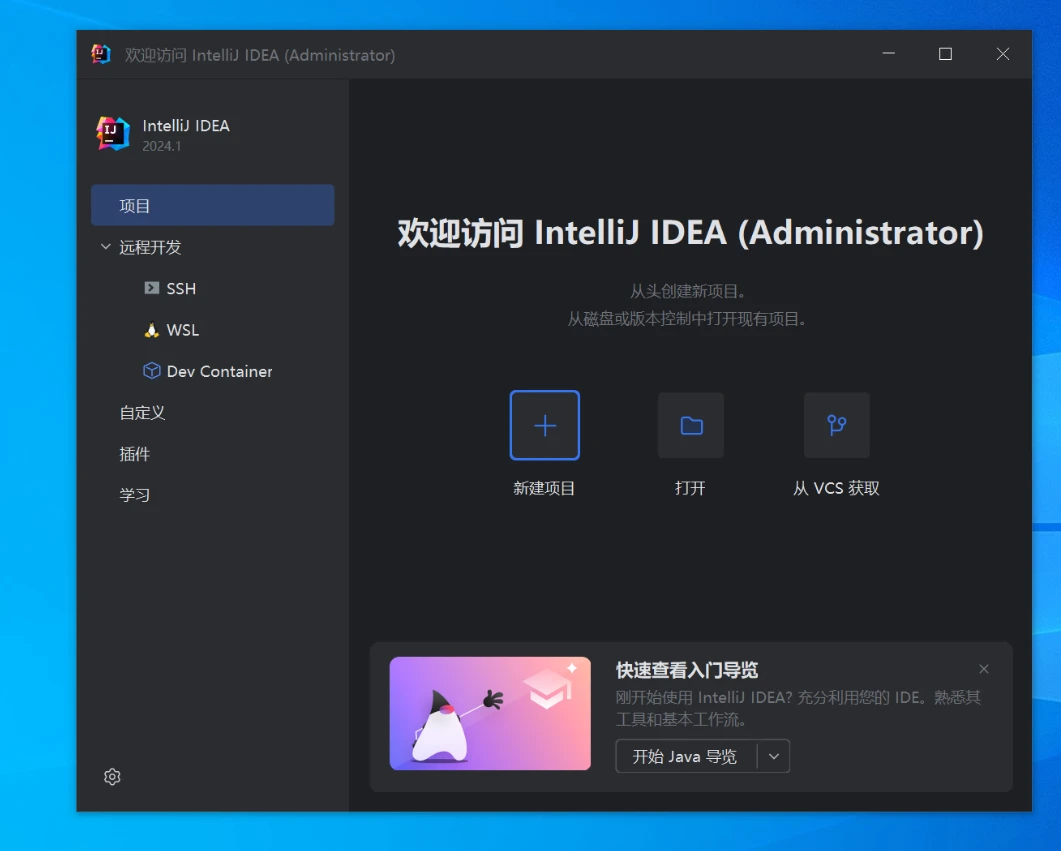The image size is (1061, 851).
Task: Select the 项目 tab in sidebar
Action: coord(212,205)
